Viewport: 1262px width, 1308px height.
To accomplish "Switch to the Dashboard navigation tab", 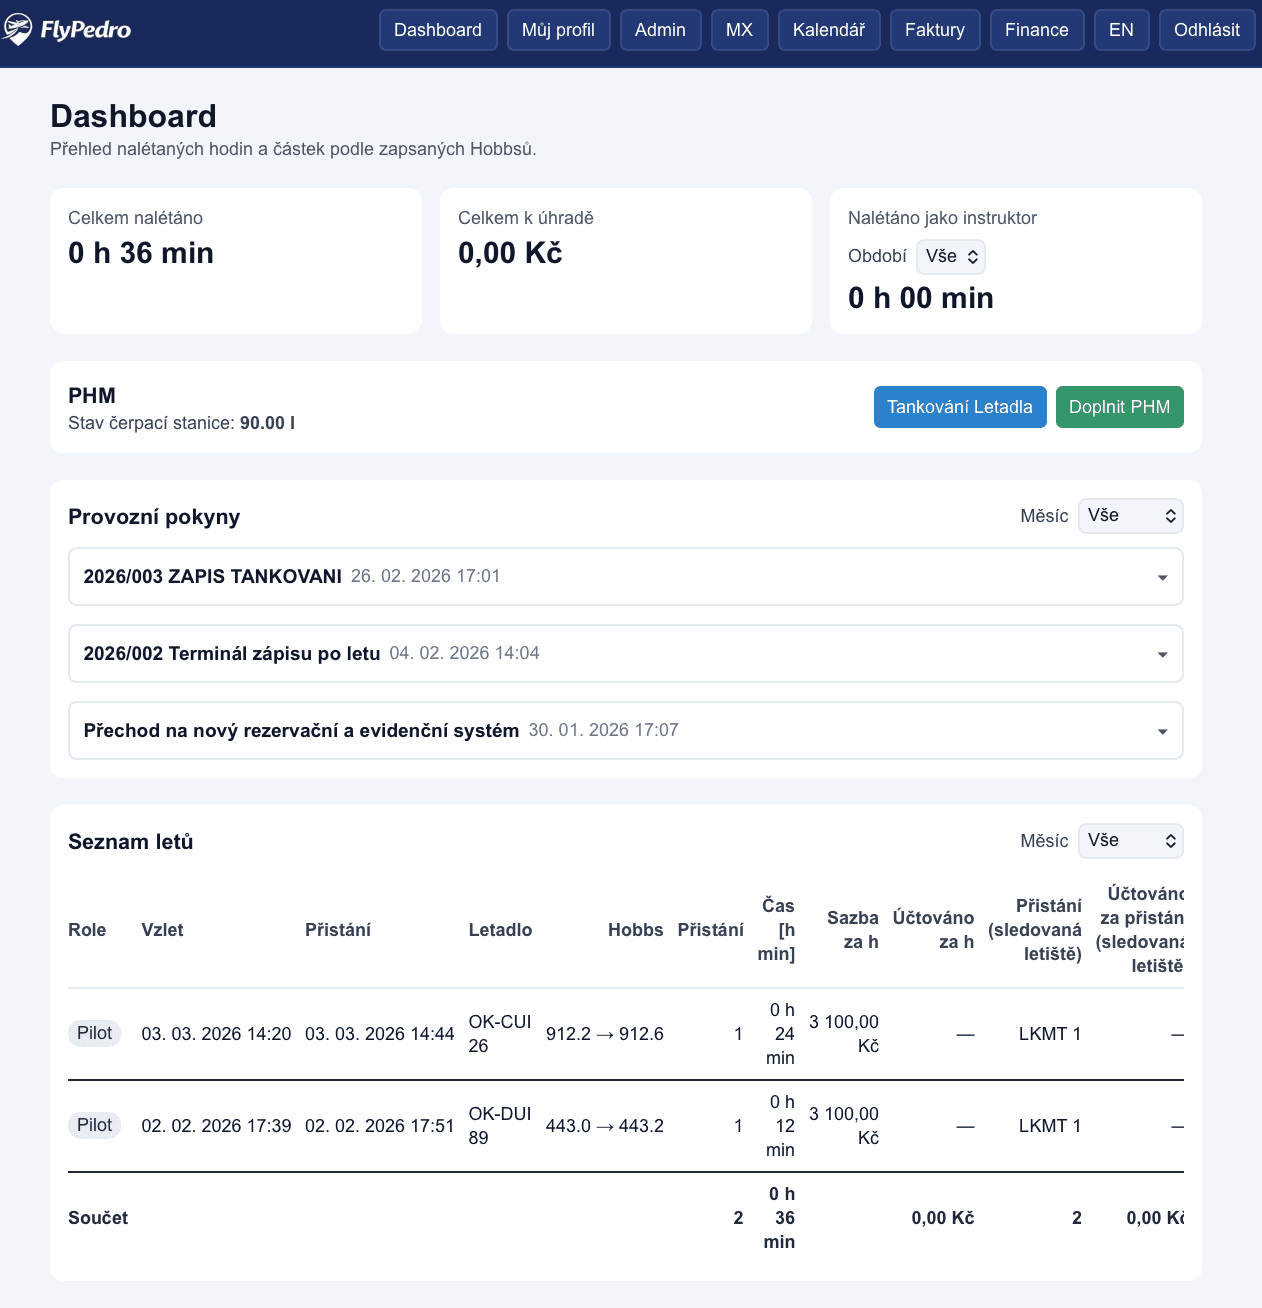I will click(x=438, y=29).
